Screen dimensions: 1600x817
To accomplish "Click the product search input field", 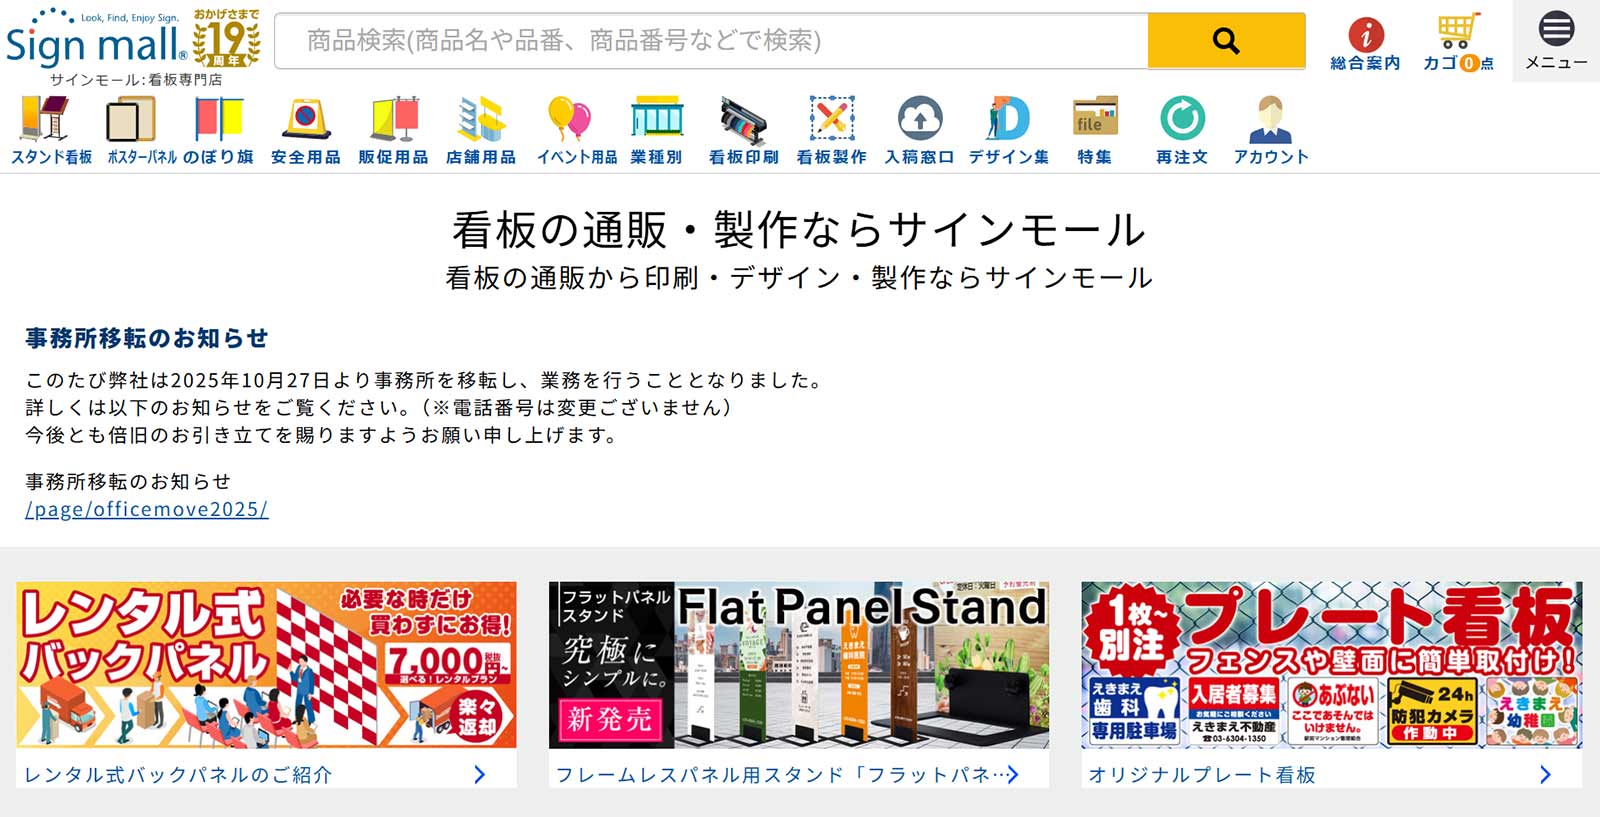I will coord(711,41).
